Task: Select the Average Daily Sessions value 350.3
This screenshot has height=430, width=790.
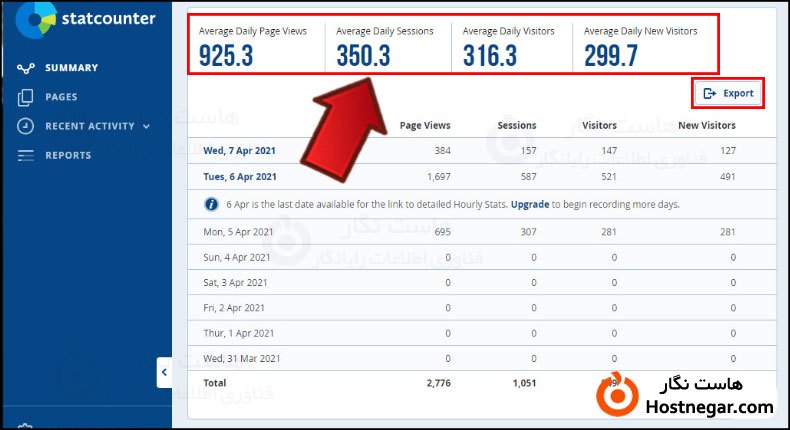Action: pyautogui.click(x=363, y=56)
